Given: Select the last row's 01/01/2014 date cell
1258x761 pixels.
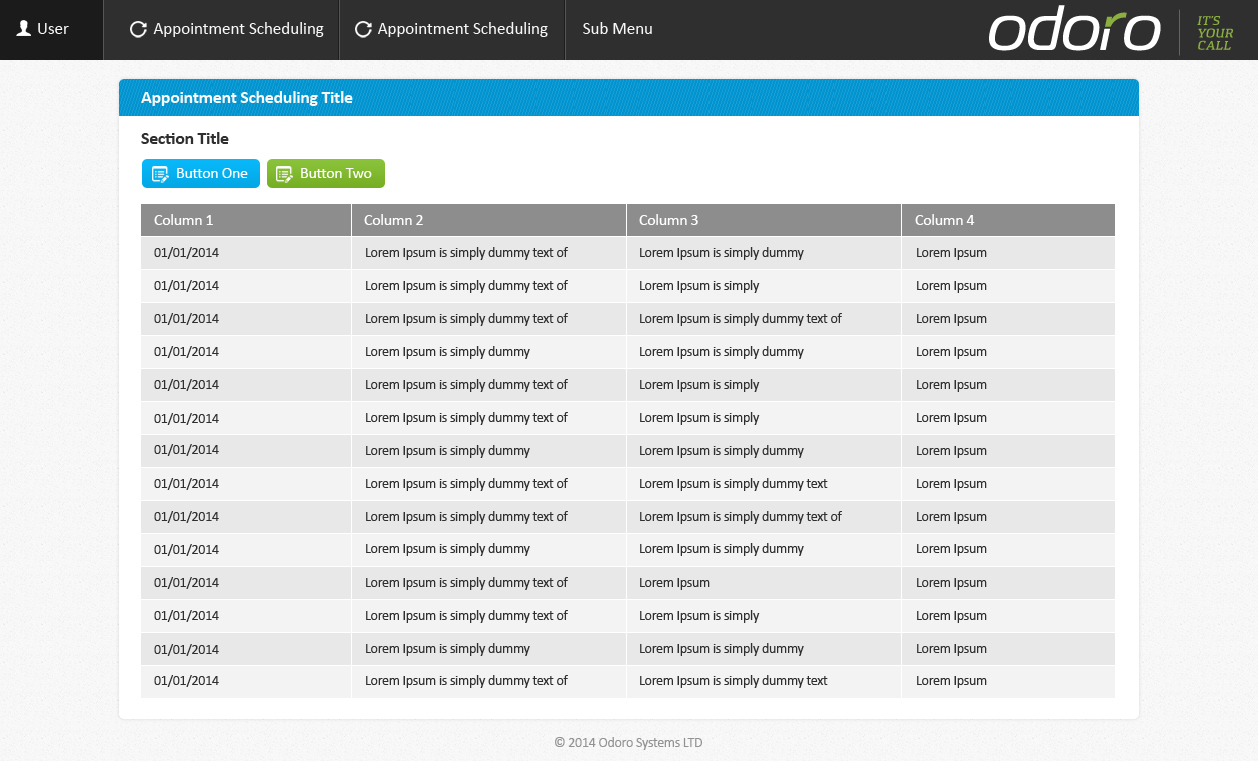Looking at the screenshot, I should [x=186, y=681].
